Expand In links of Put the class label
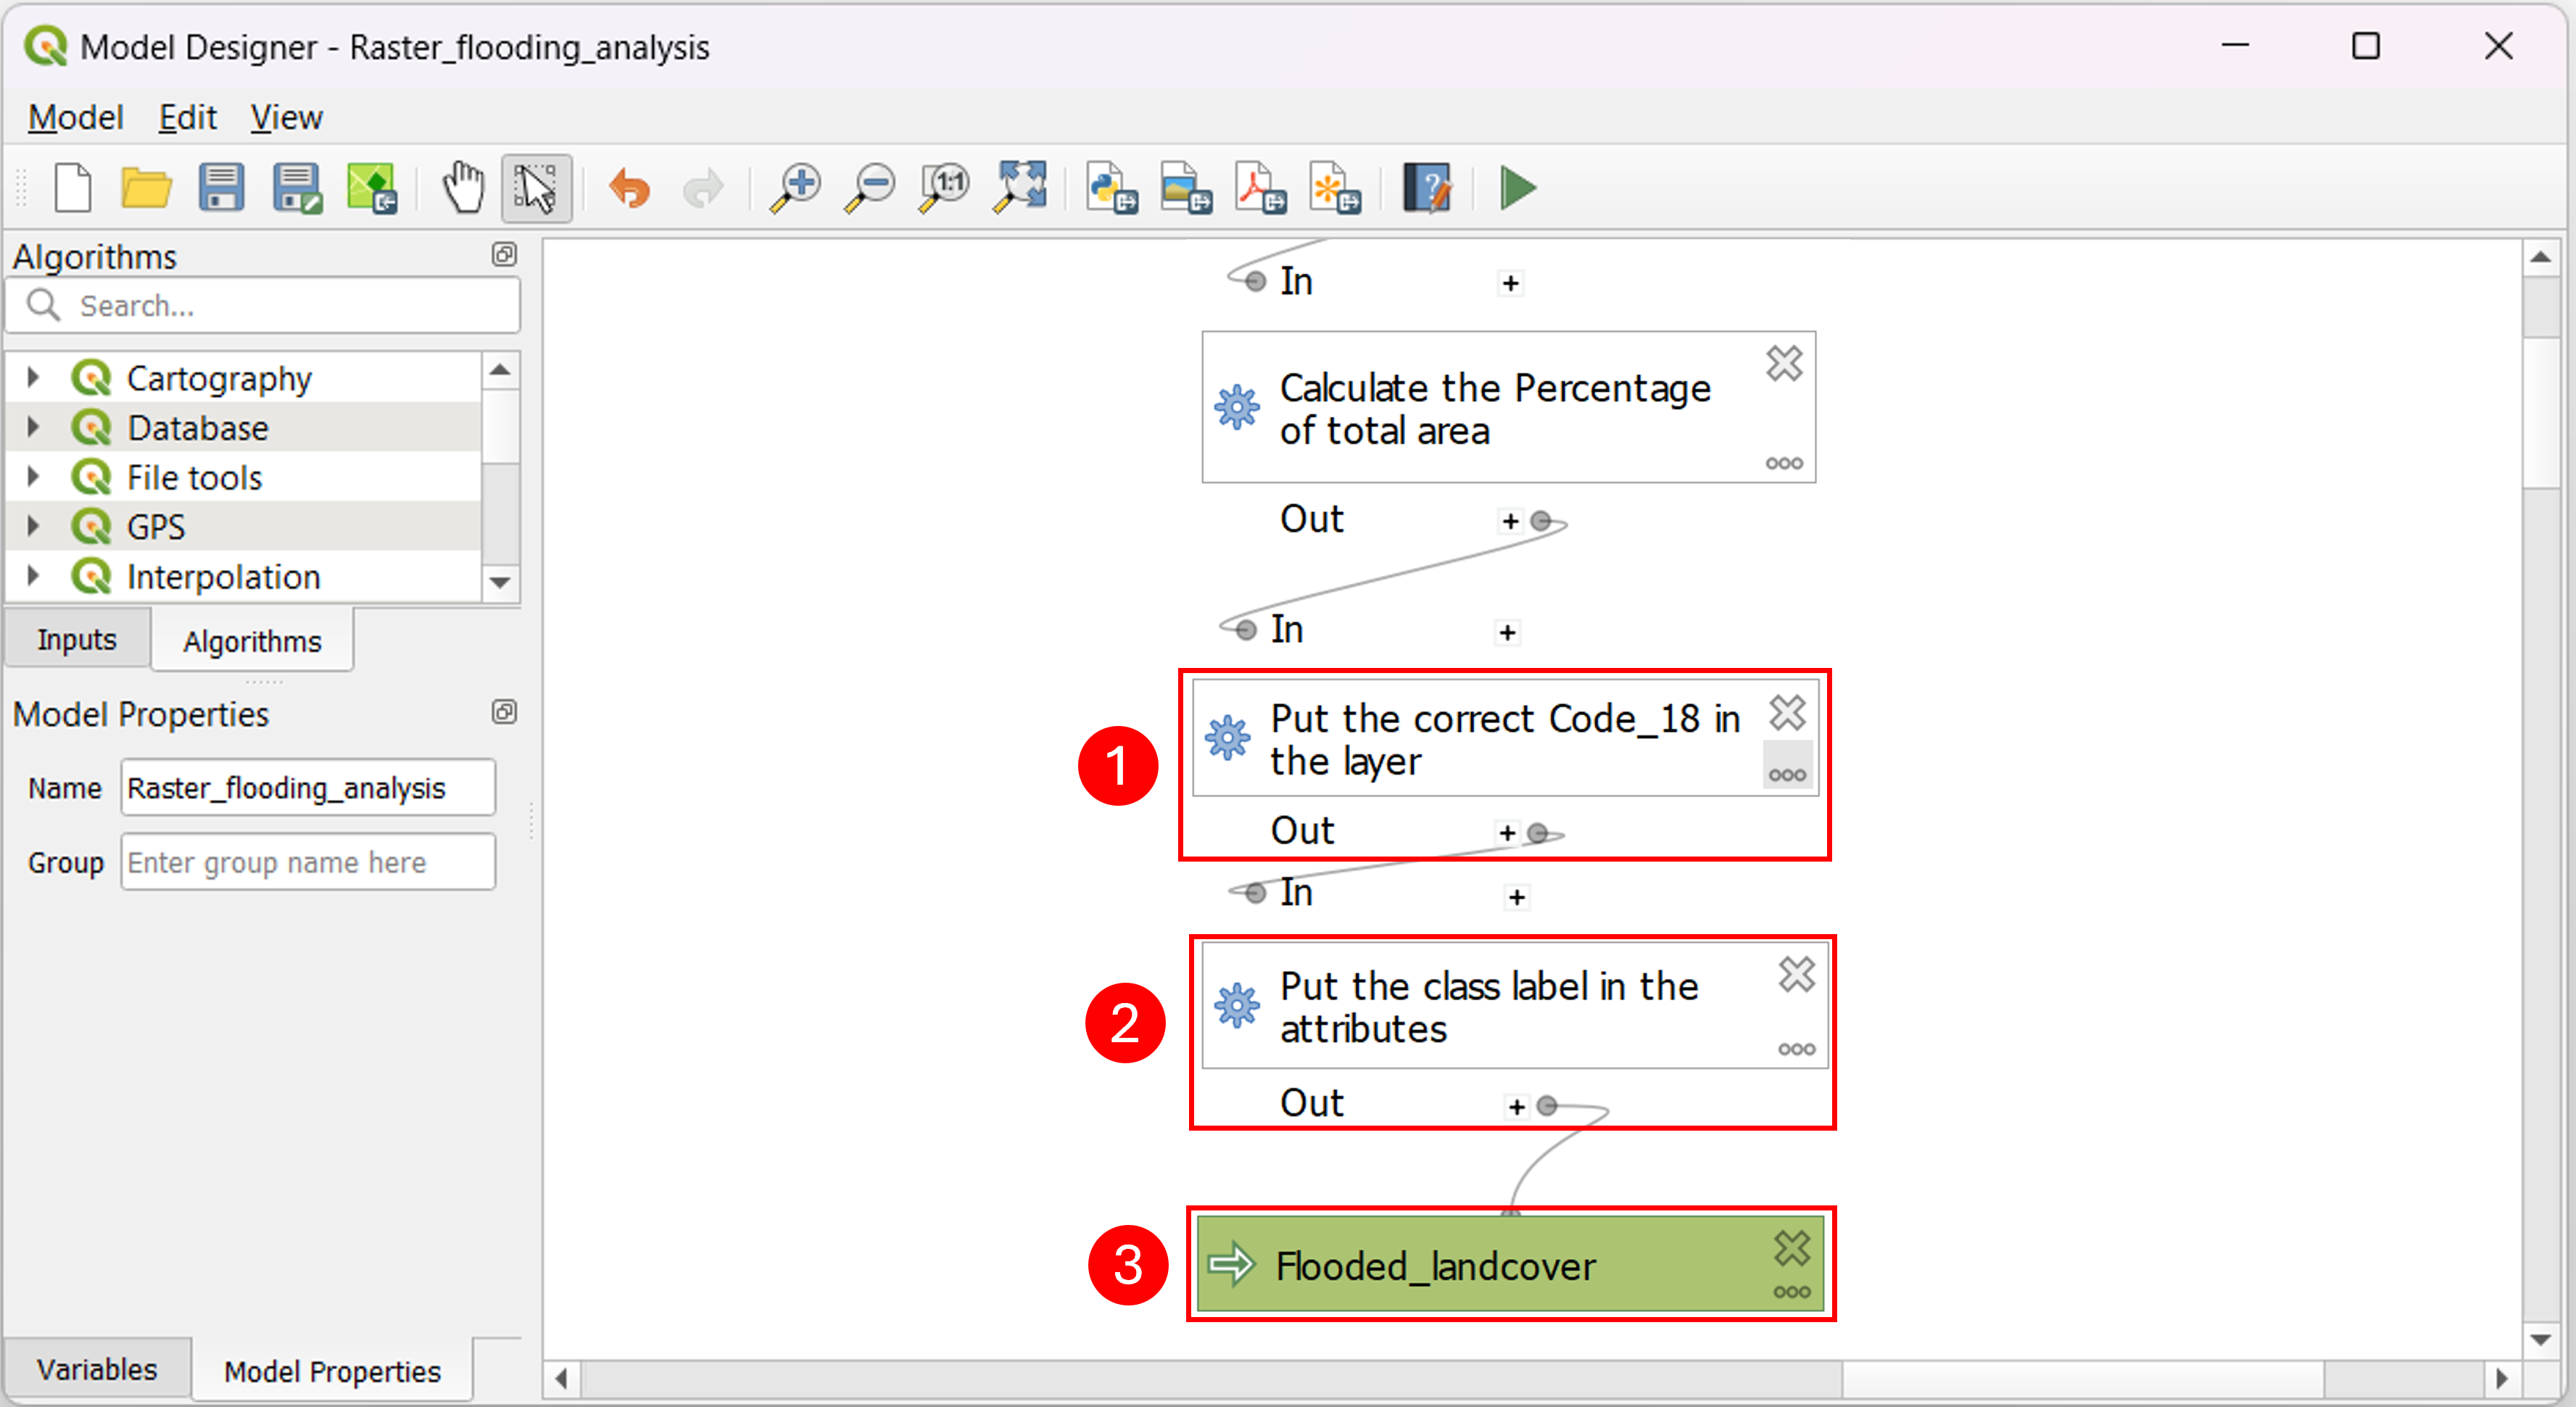This screenshot has height=1407, width=2576. pyautogui.click(x=1517, y=897)
